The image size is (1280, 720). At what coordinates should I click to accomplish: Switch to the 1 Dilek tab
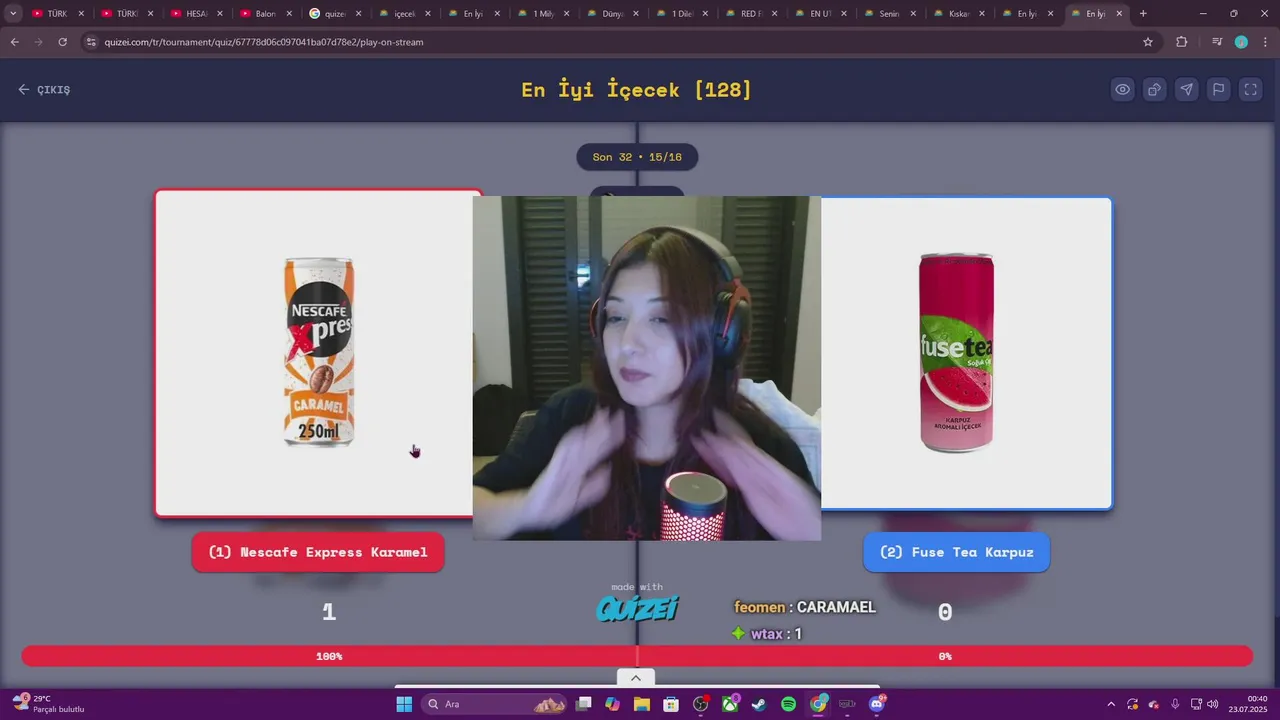click(681, 14)
